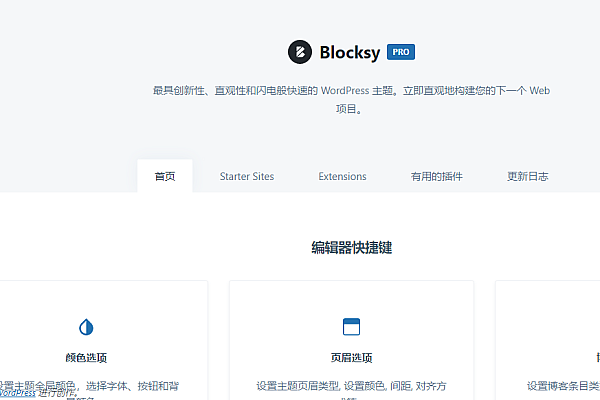Click the description starting 设置博客条目
Viewport: 600px width, 400px height.
pos(563,386)
